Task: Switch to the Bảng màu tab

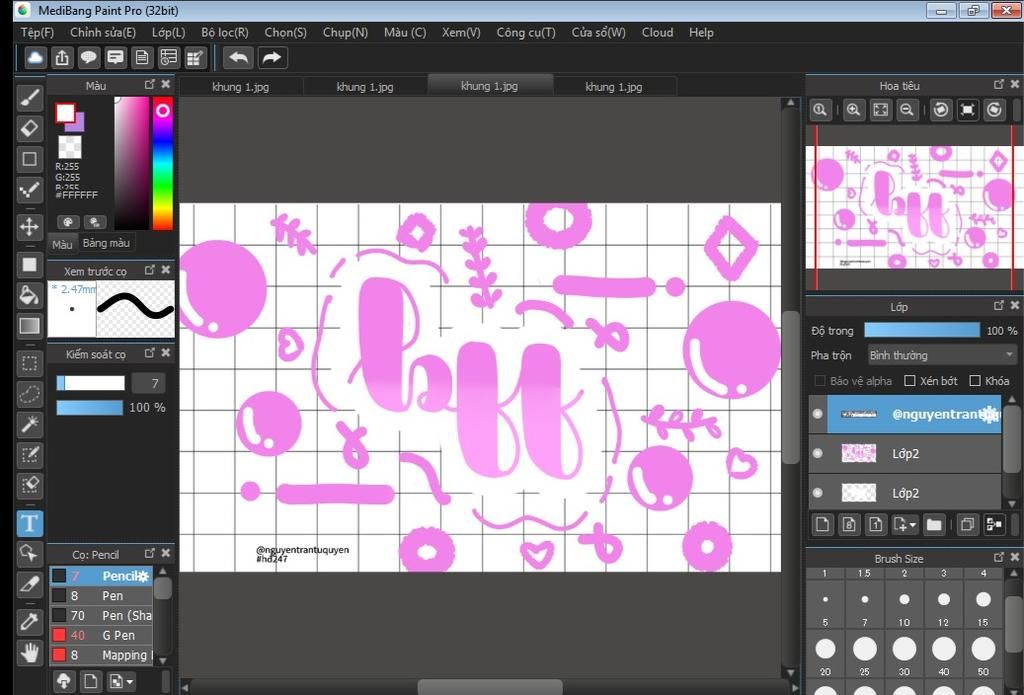Action: tap(106, 243)
